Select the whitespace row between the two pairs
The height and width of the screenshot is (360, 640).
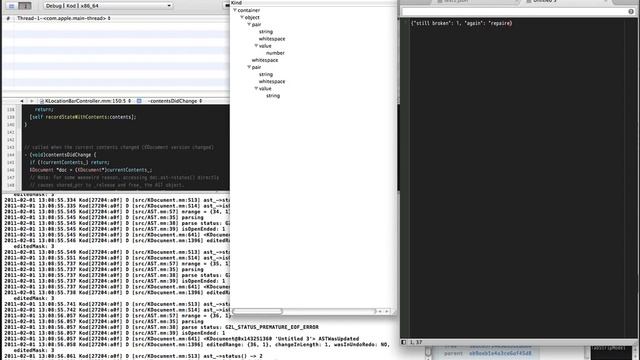click(x=265, y=60)
